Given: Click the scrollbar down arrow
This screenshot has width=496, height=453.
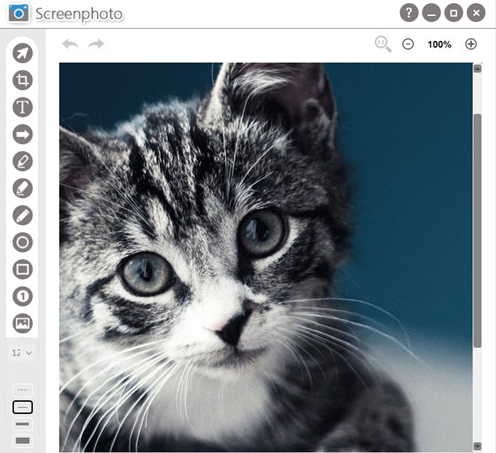Looking at the screenshot, I should pos(478,446).
